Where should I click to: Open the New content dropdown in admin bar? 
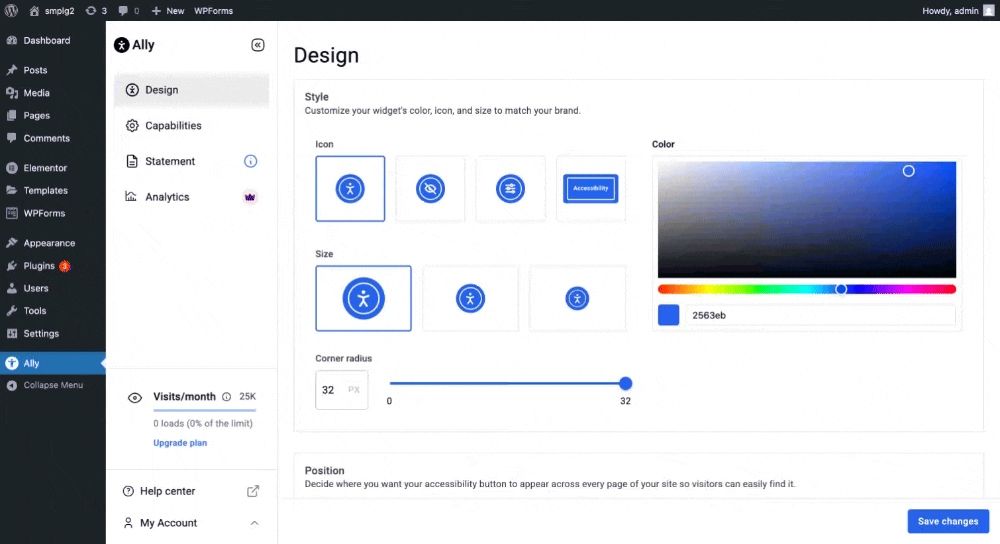tap(168, 10)
